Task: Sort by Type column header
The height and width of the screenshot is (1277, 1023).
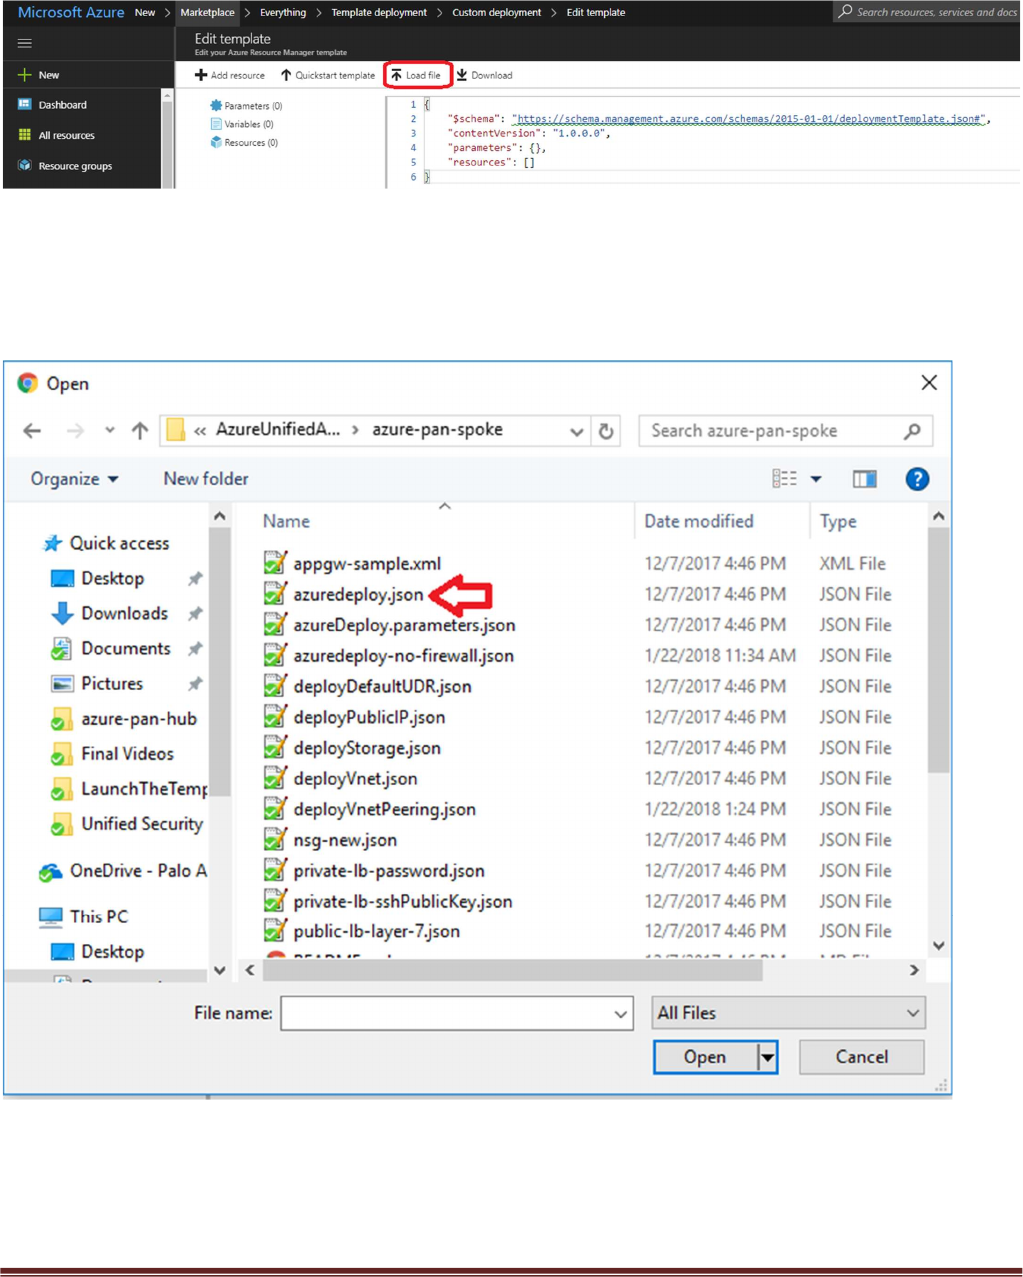Action: tap(838, 521)
